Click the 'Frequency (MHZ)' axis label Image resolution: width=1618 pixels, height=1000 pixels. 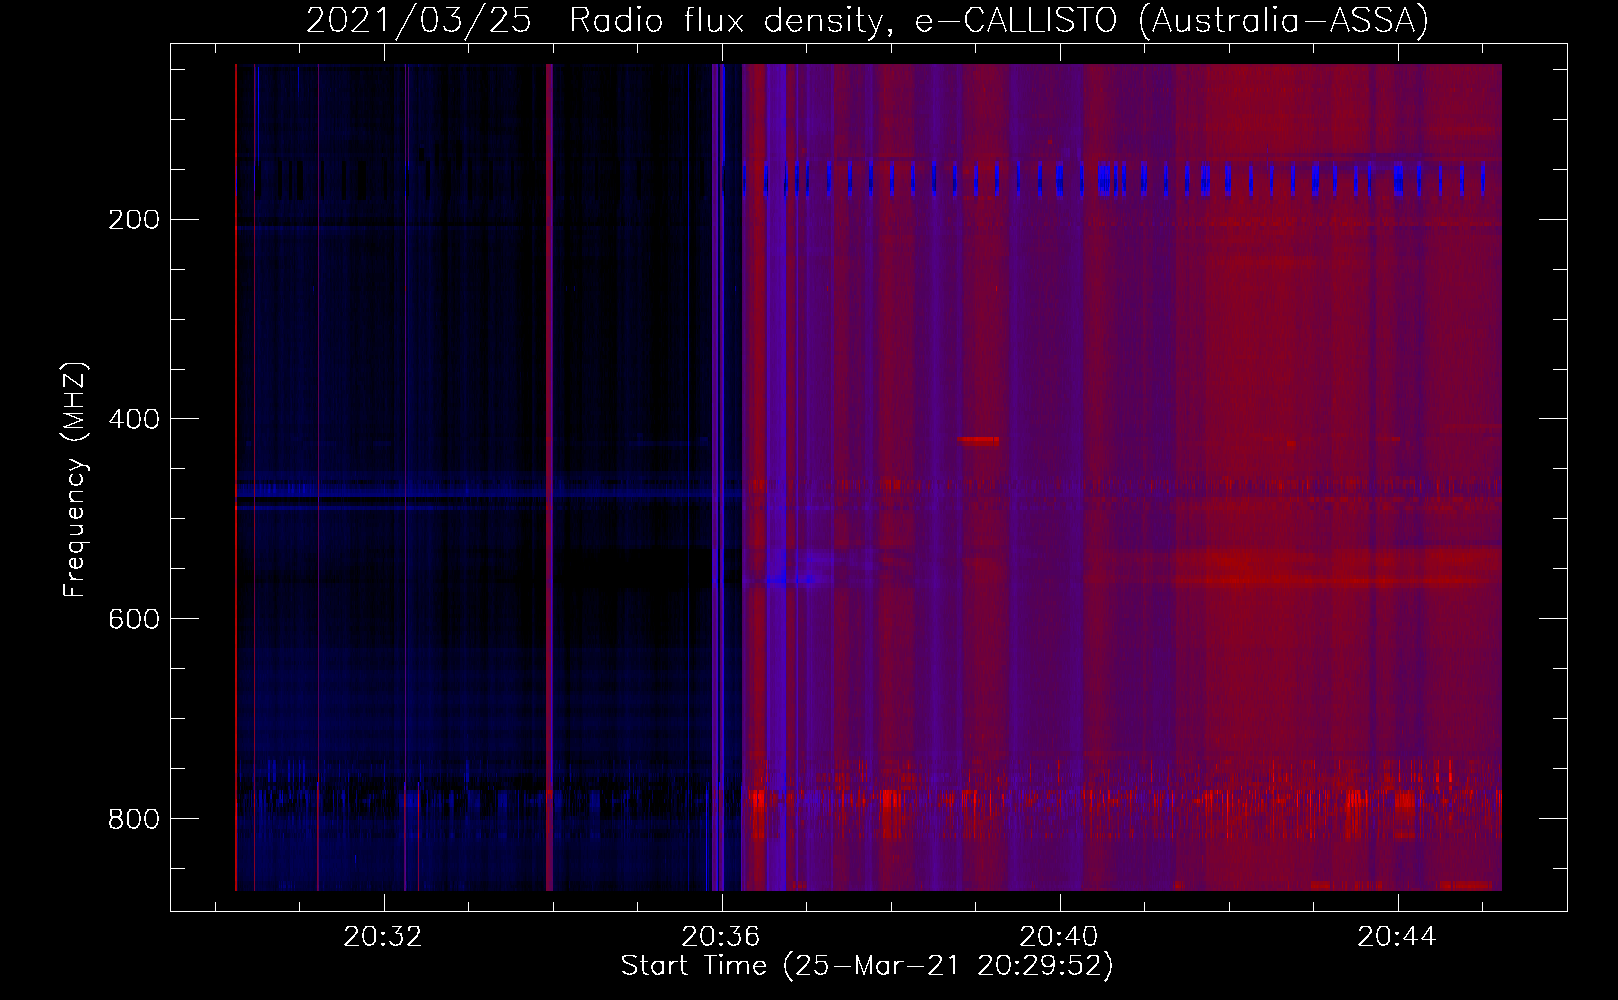coord(75,480)
